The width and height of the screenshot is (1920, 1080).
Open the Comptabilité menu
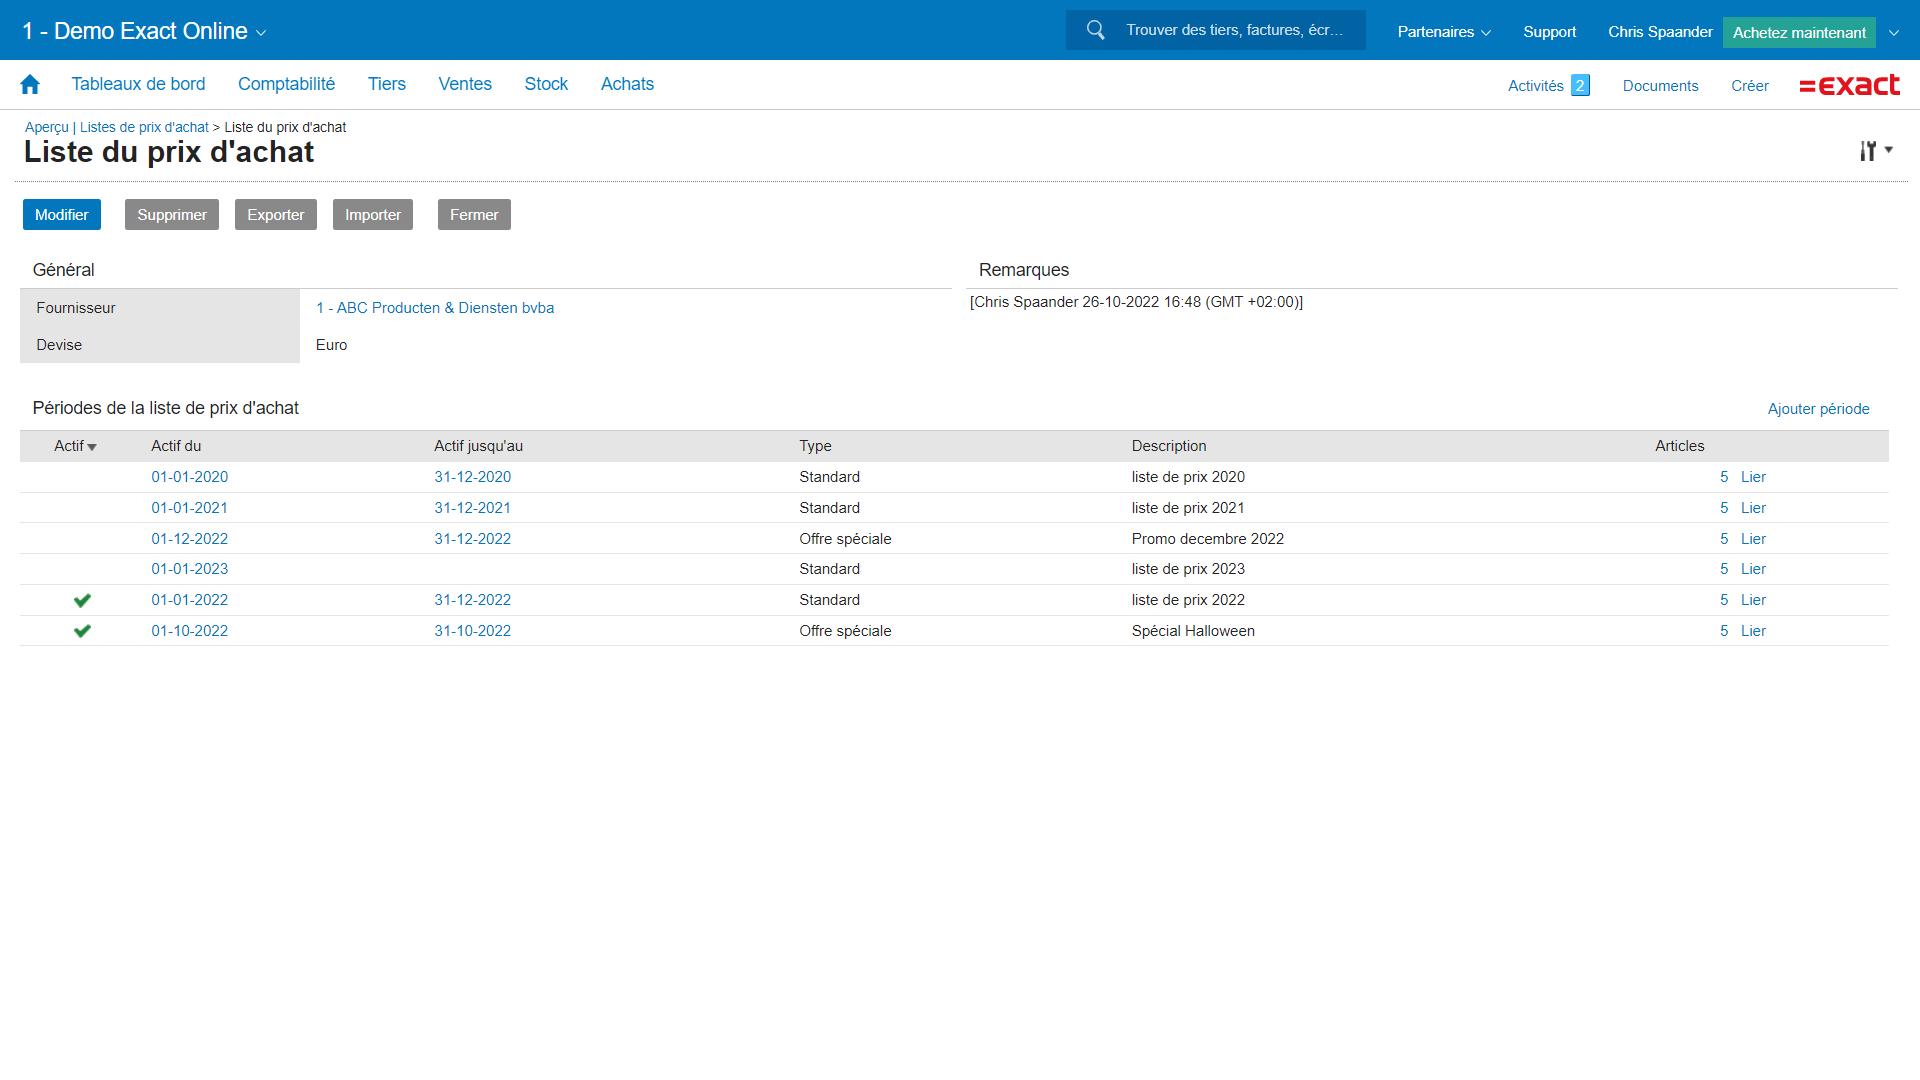pyautogui.click(x=286, y=84)
